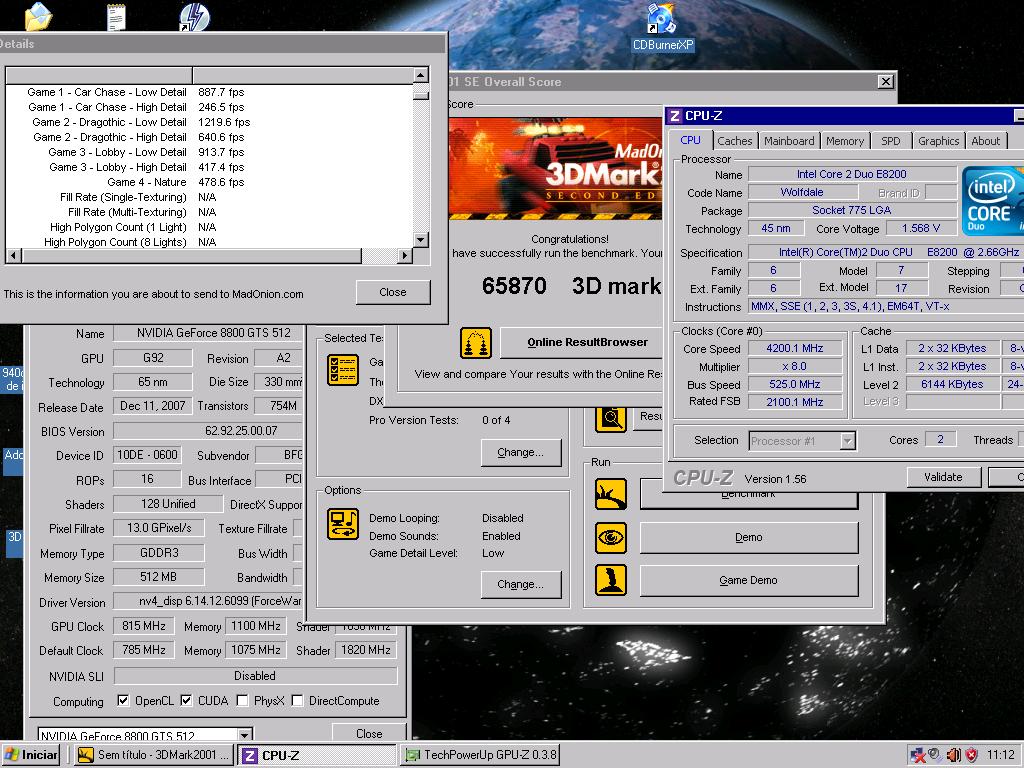Screen dimensions: 1024x768
Task: Switch to 3DMark2001 taskbar window
Action: coord(153,755)
